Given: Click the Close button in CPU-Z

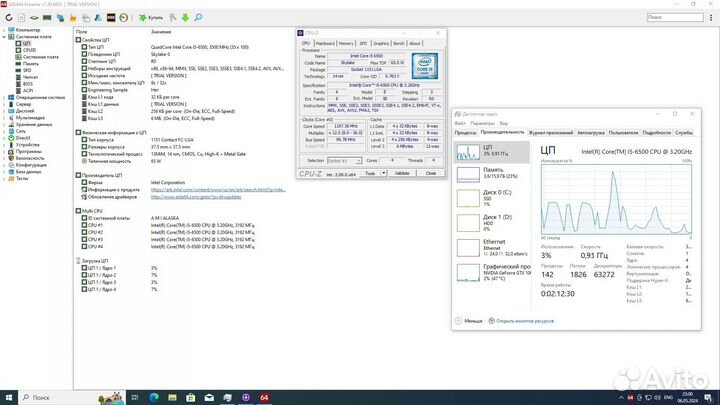Looking at the screenshot, I should click(x=431, y=173).
